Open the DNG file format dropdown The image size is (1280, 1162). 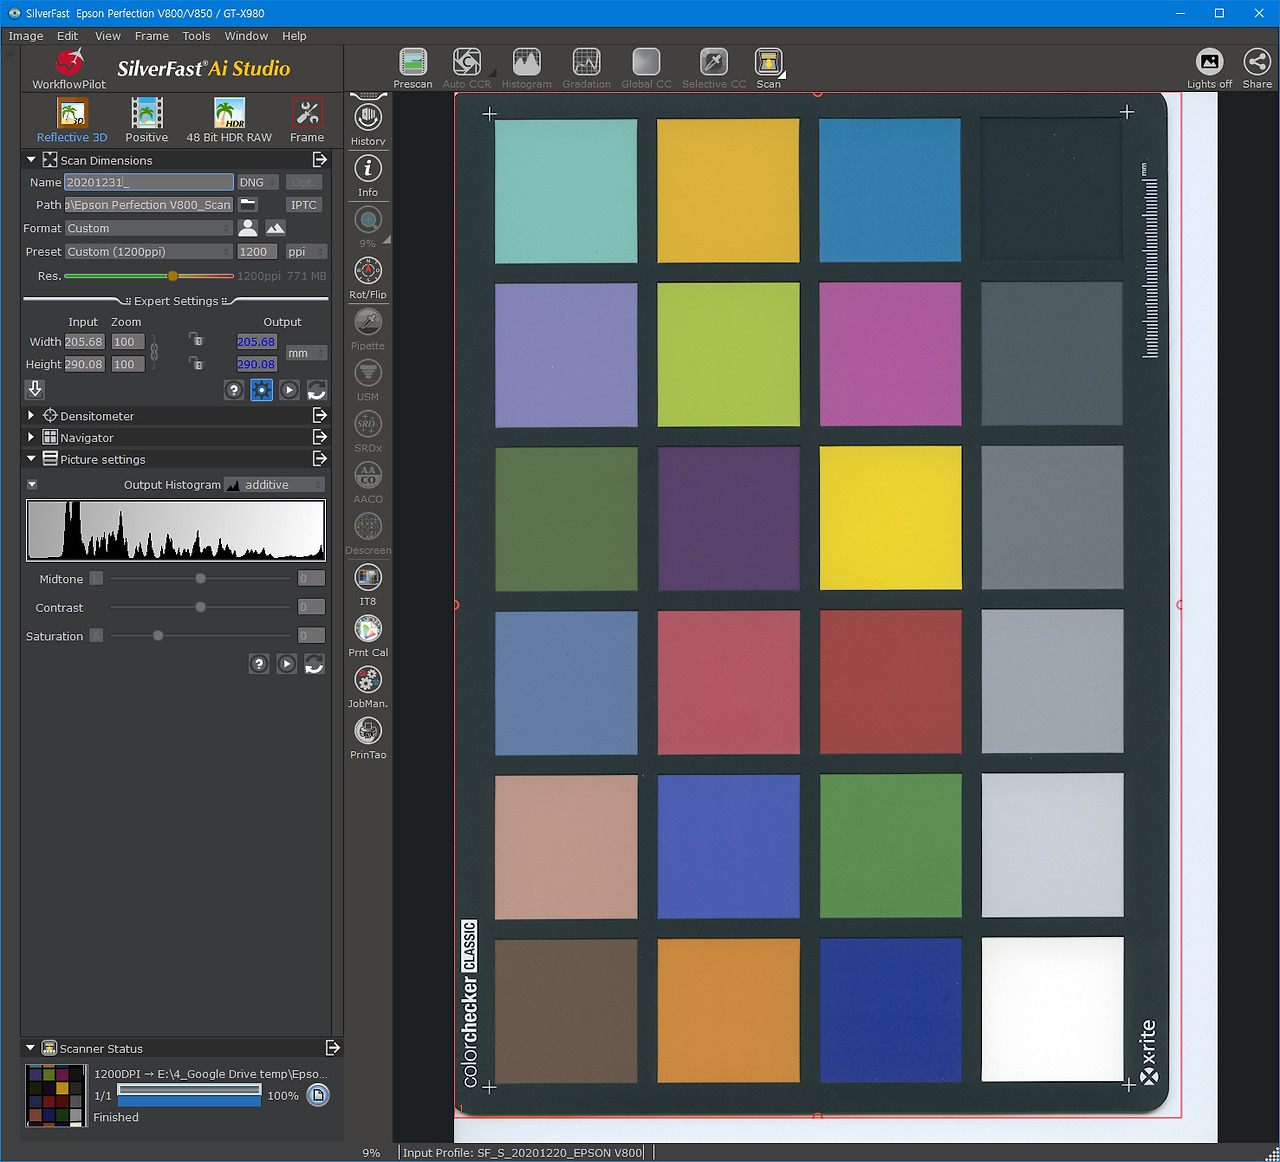pos(258,182)
